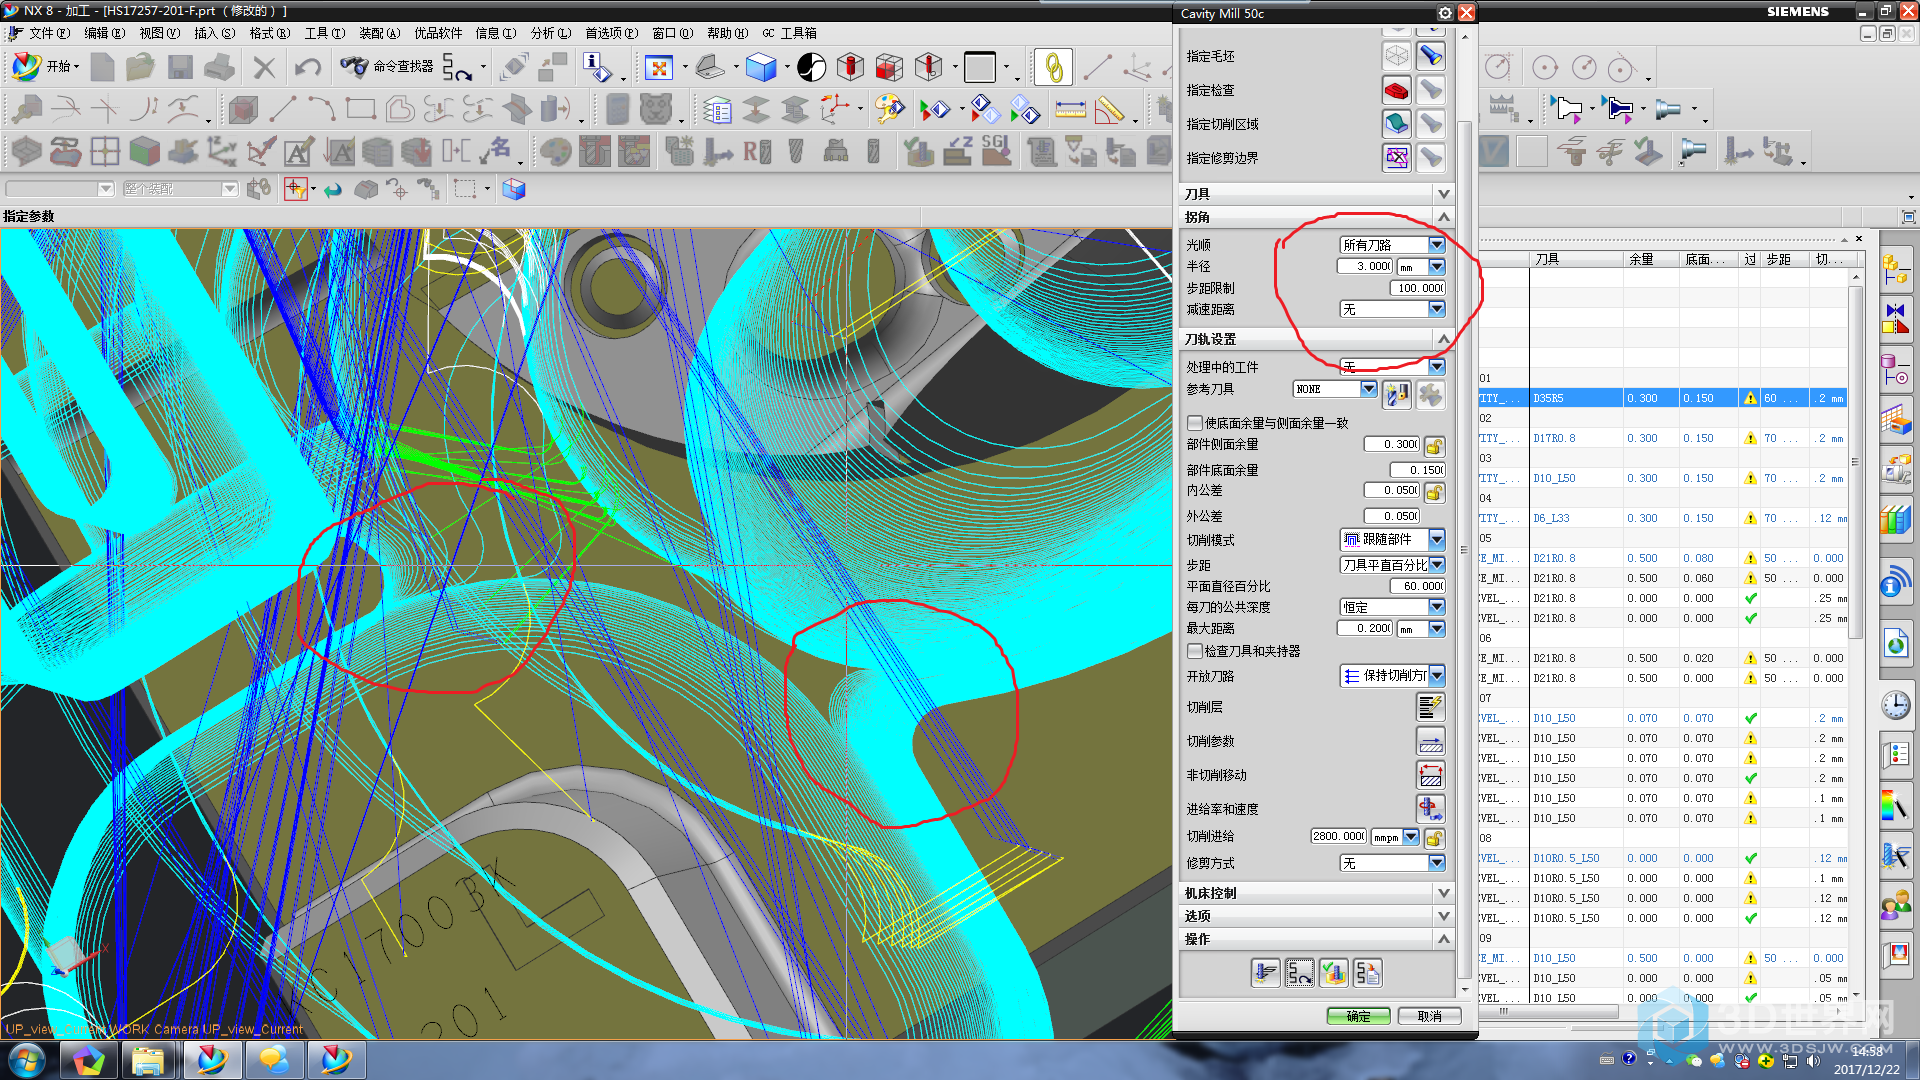Open the 切削模式 dropdown showing 跟随部件
This screenshot has height=1080, width=1920.
[1392, 540]
